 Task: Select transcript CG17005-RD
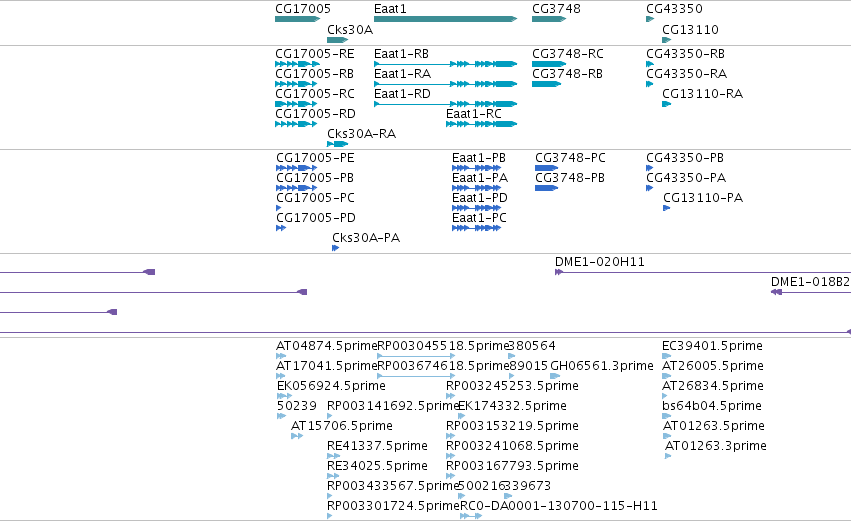pyautogui.click(x=315, y=114)
